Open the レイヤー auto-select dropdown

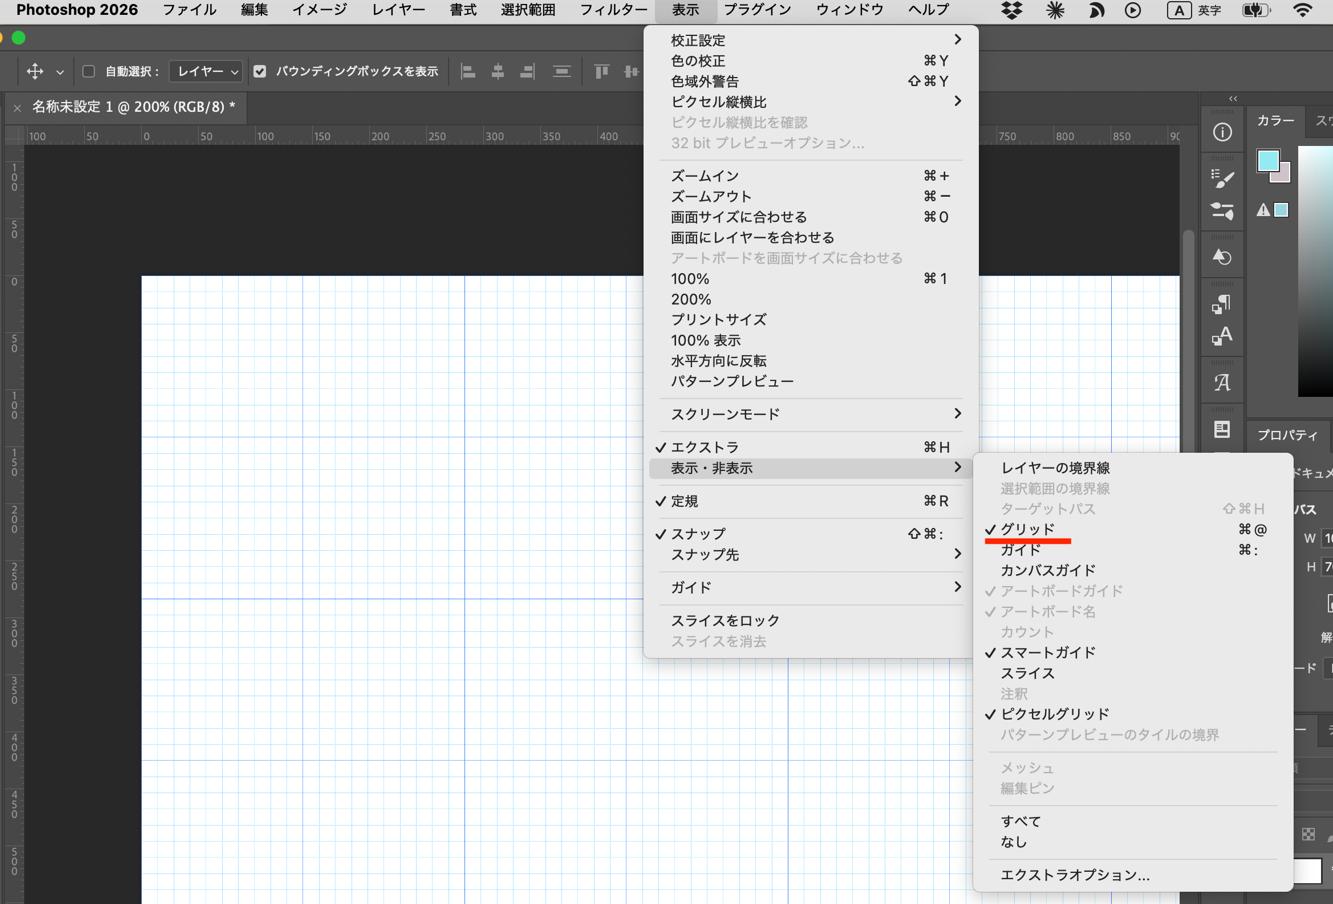[206, 71]
